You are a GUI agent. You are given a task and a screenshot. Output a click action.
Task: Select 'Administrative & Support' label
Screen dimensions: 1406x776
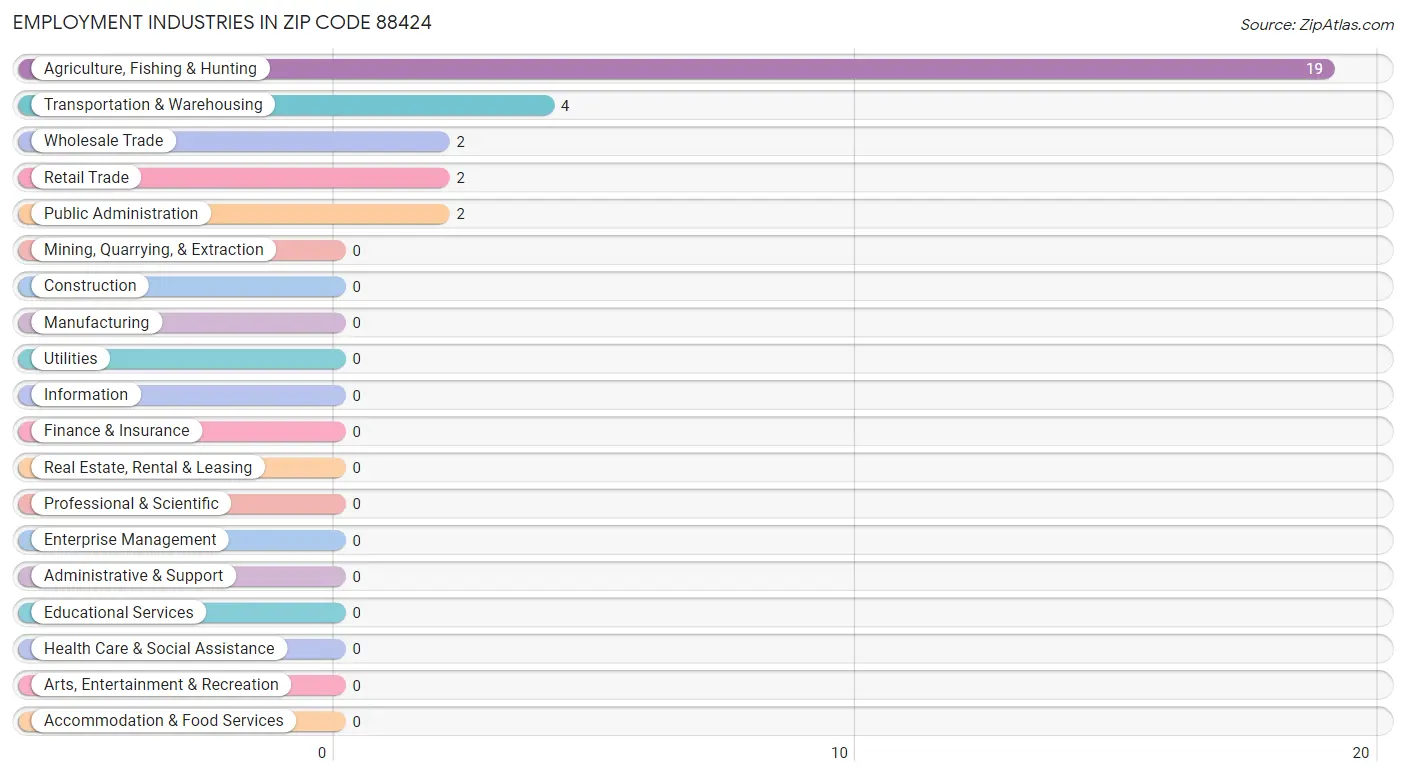pyautogui.click(x=134, y=576)
